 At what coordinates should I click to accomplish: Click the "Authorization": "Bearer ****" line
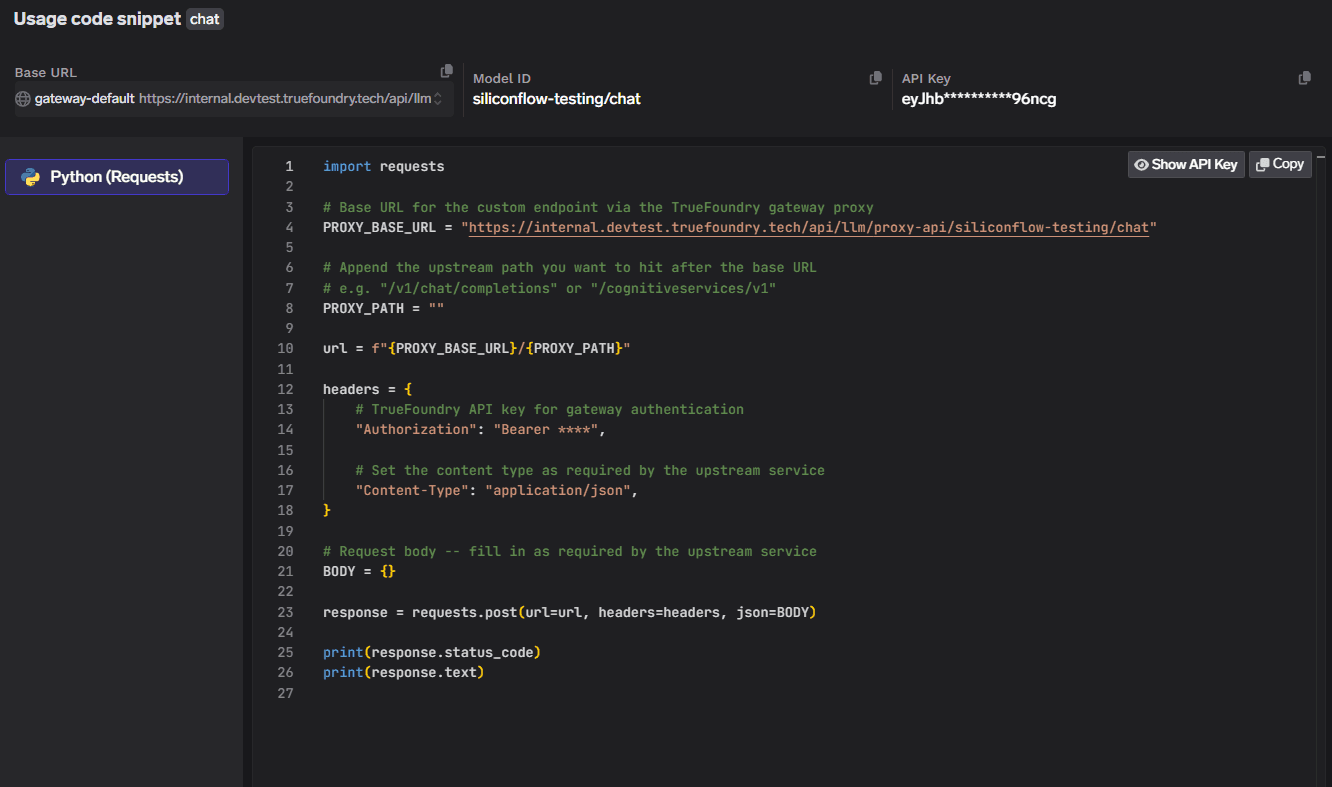coord(481,430)
